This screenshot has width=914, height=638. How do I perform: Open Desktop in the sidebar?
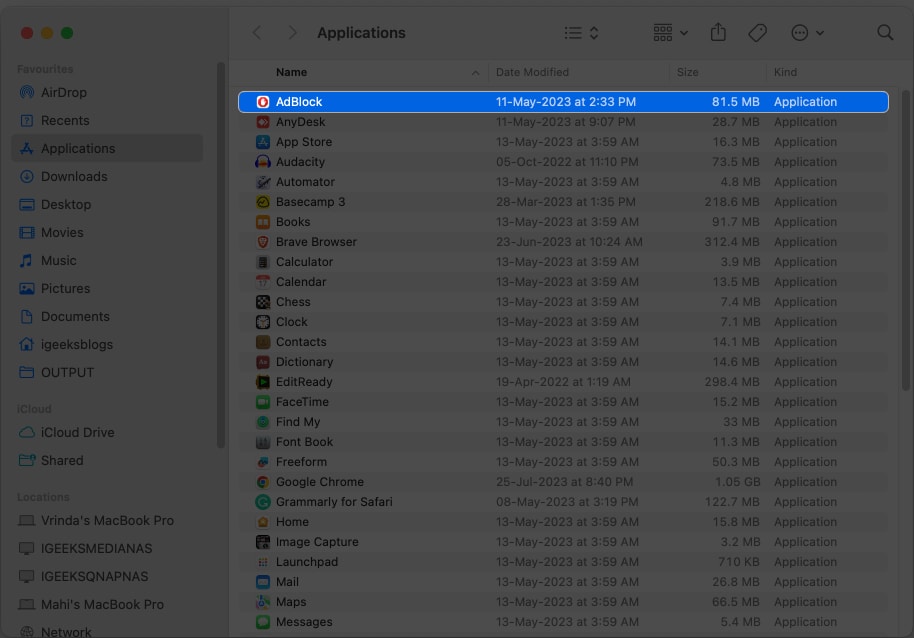[x=107, y=205]
